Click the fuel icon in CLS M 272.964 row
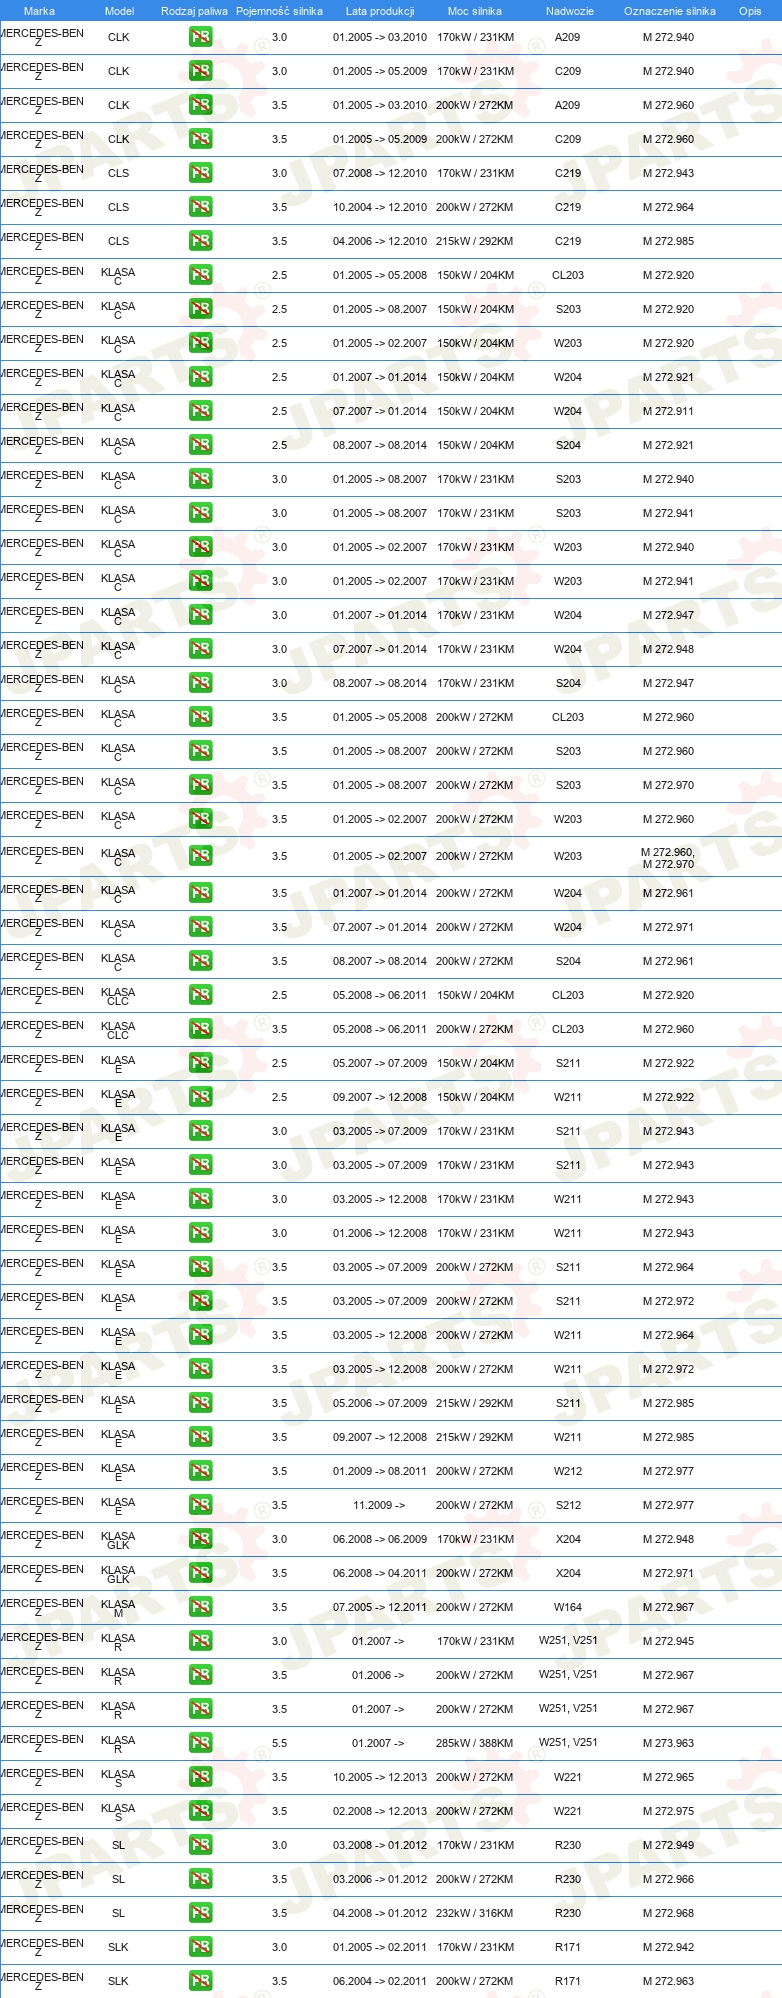 pyautogui.click(x=200, y=207)
